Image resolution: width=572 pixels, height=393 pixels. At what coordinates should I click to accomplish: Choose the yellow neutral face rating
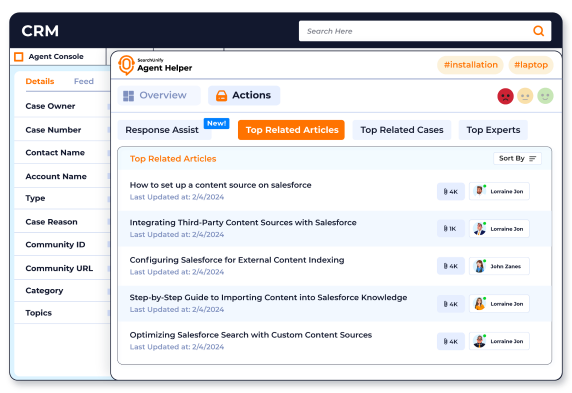525,96
